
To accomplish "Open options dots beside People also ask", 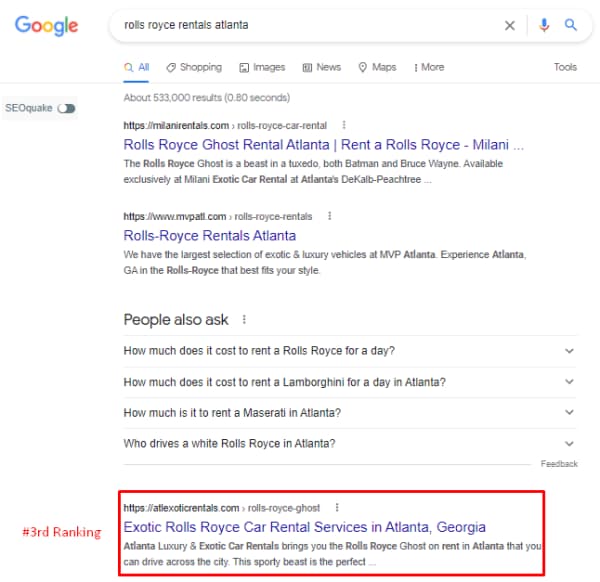I will [x=244, y=319].
